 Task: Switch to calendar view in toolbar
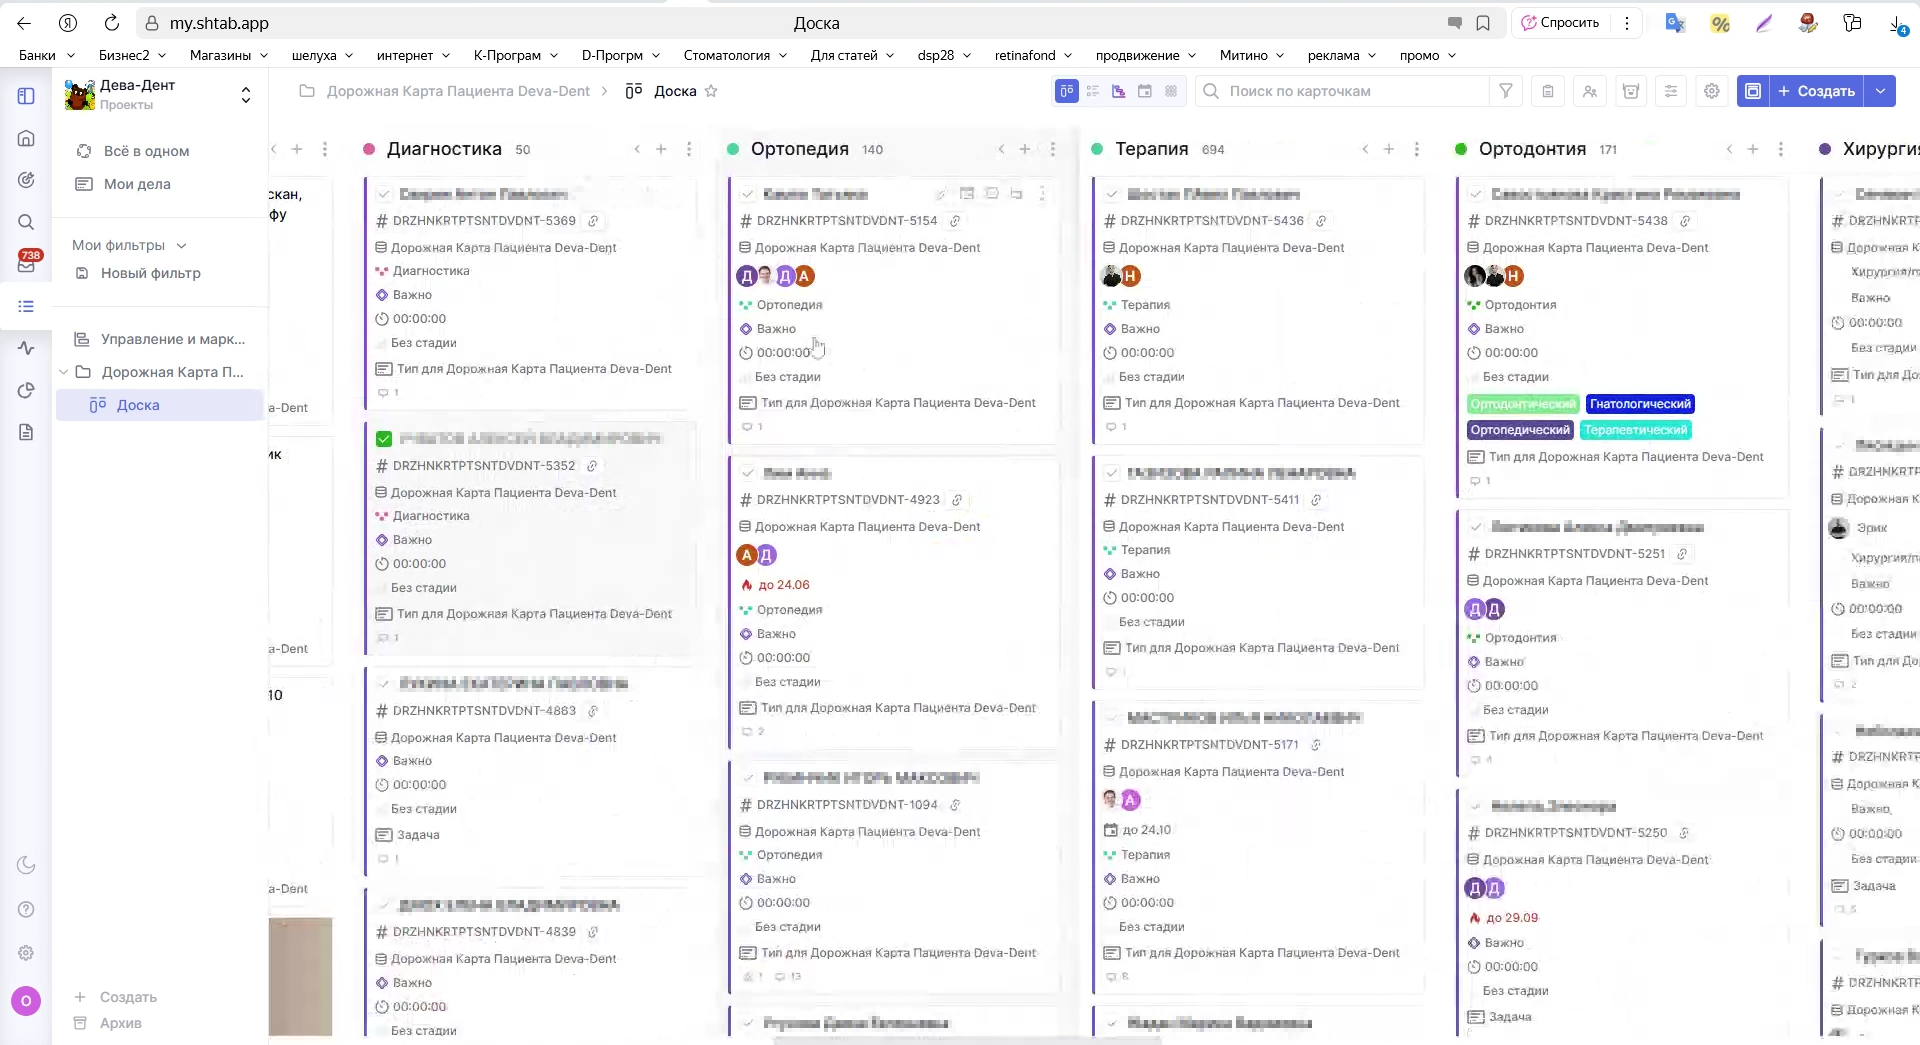pyautogui.click(x=1145, y=91)
